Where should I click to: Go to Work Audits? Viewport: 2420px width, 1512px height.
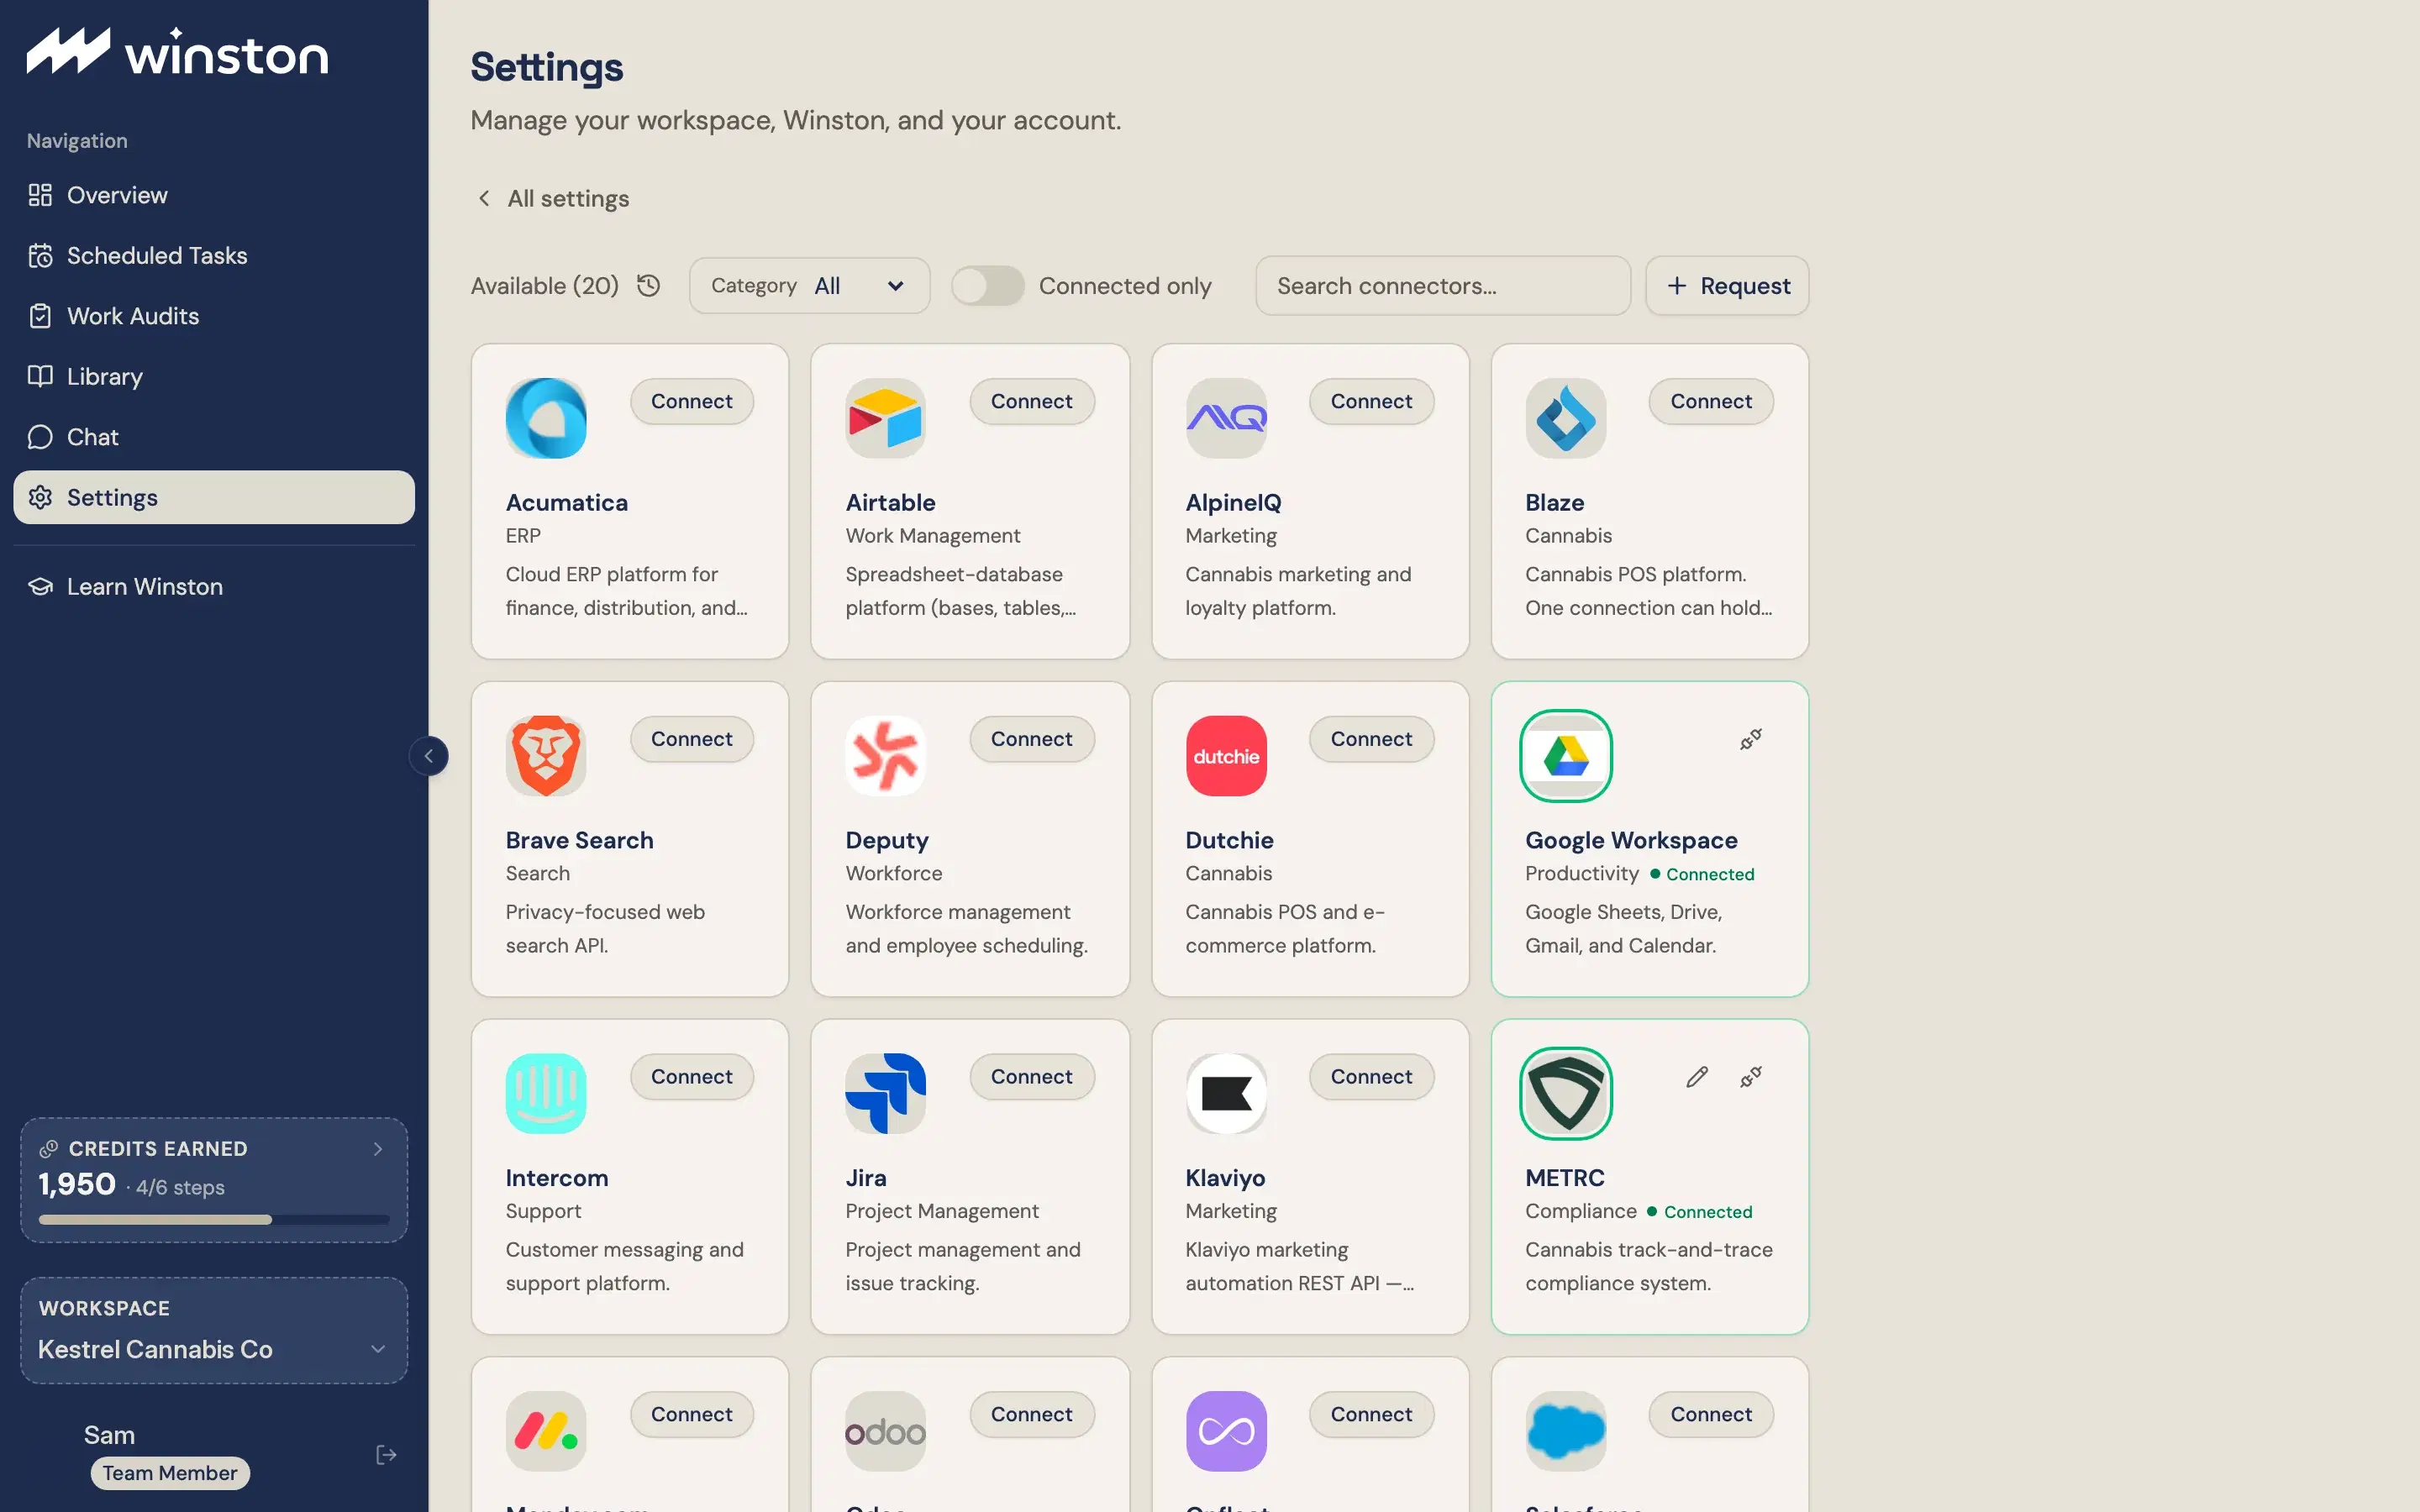coord(213,316)
